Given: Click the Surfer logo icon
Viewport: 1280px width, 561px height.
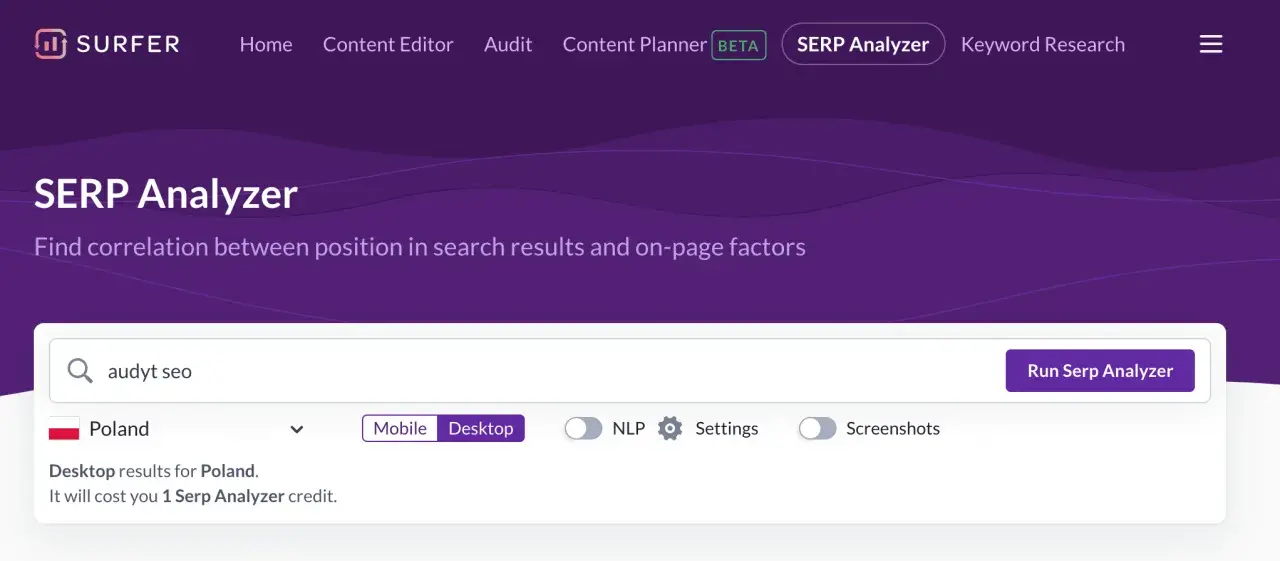Looking at the screenshot, I should 50,44.
